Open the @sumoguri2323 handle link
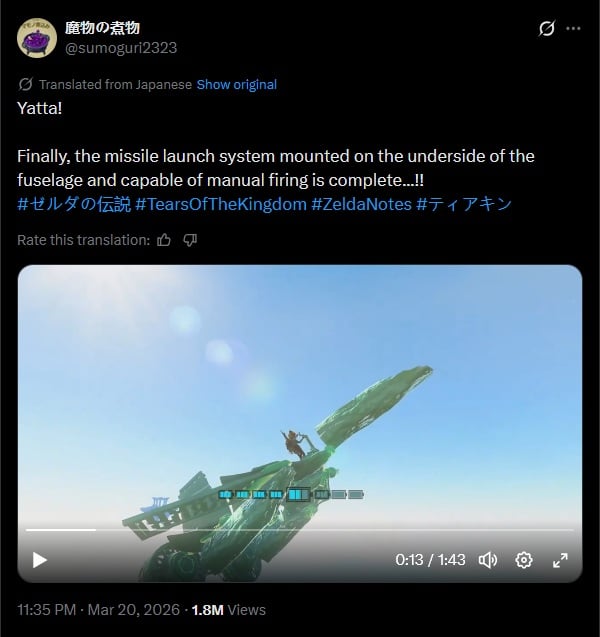The image size is (600, 637). pos(121,48)
